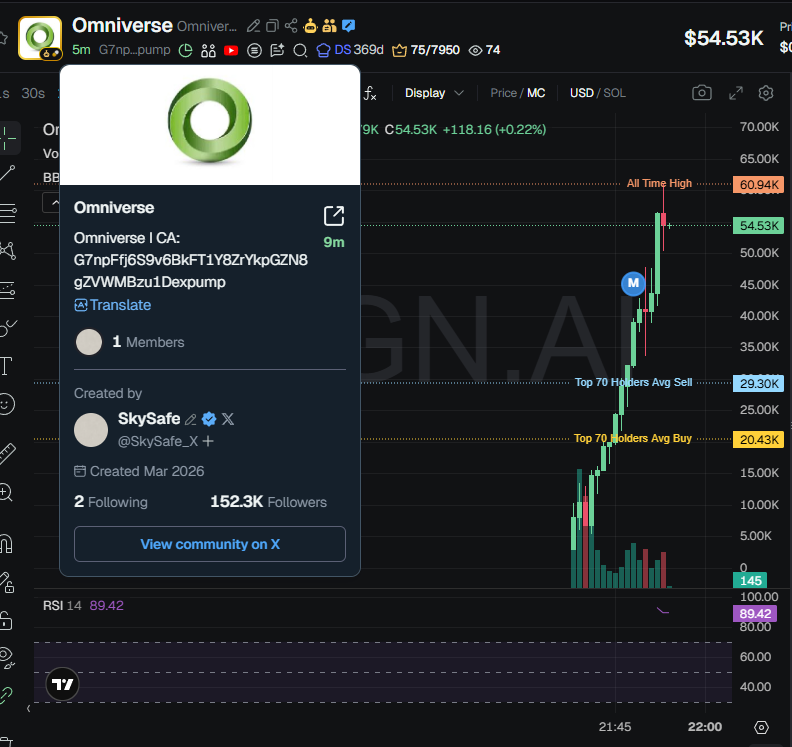The width and height of the screenshot is (792, 747).
Task: Click the RSI 14 indicator label
Action: 62,605
